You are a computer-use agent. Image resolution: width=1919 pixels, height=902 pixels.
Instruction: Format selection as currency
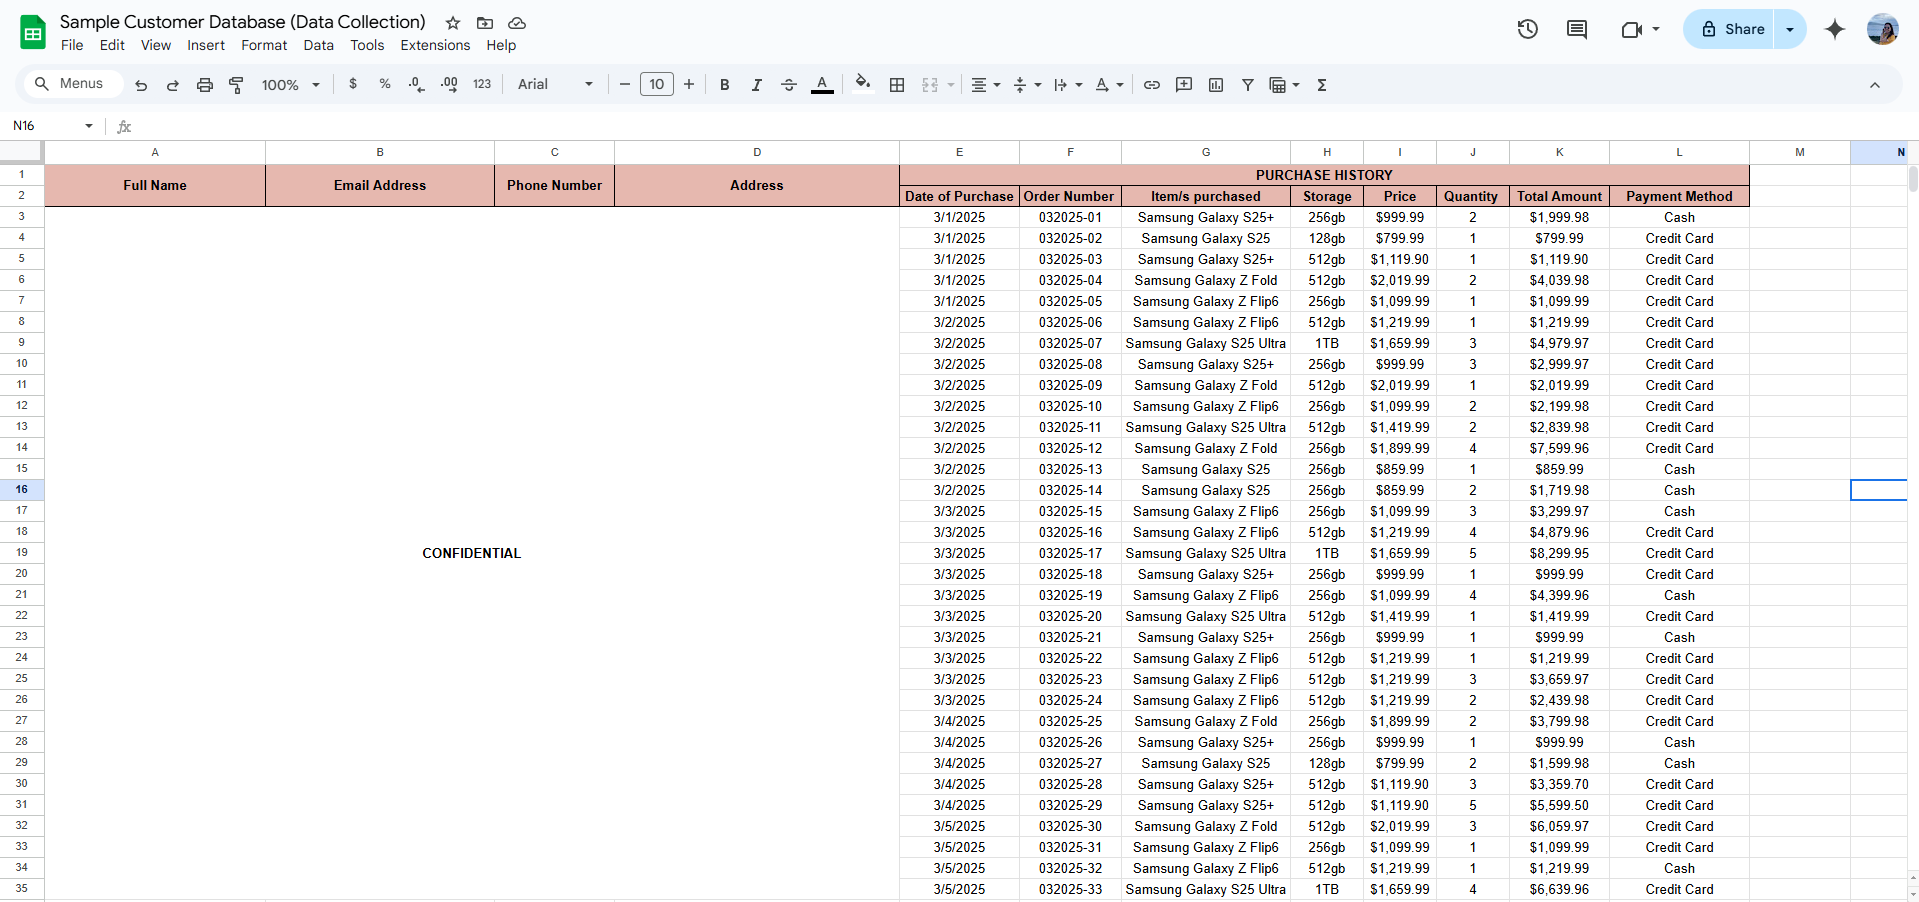click(353, 85)
